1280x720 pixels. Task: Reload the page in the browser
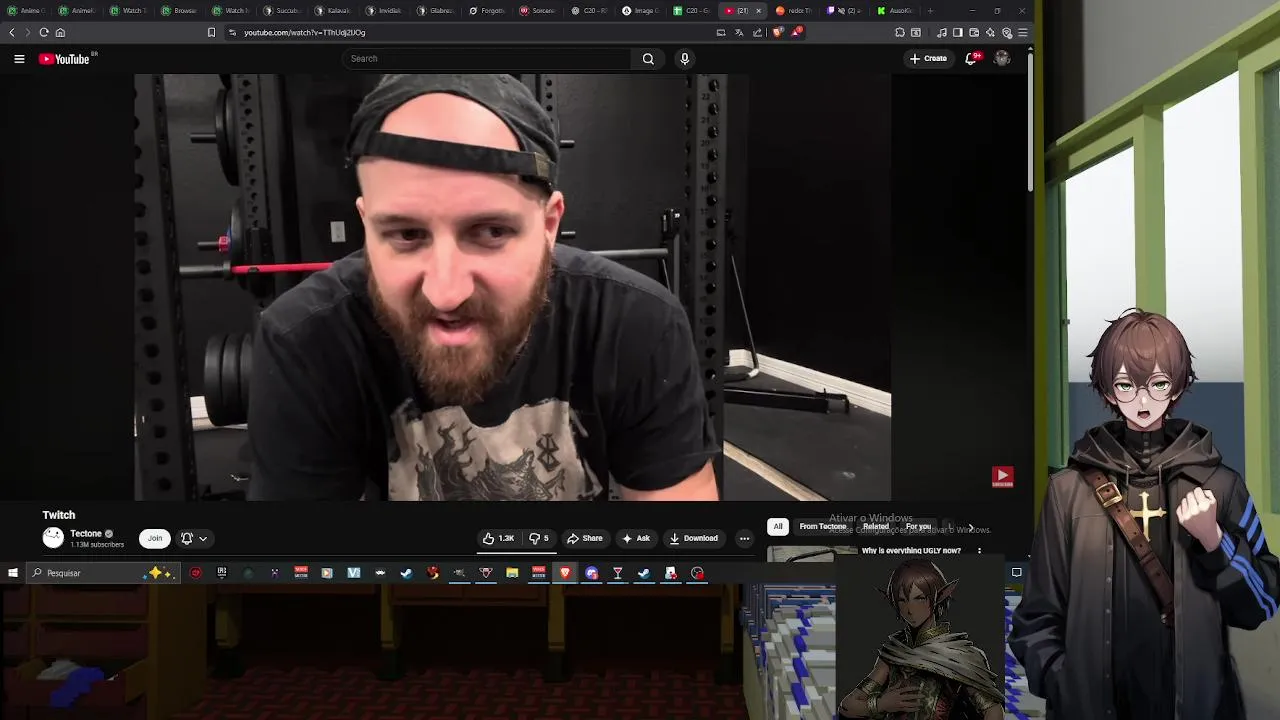point(44,32)
